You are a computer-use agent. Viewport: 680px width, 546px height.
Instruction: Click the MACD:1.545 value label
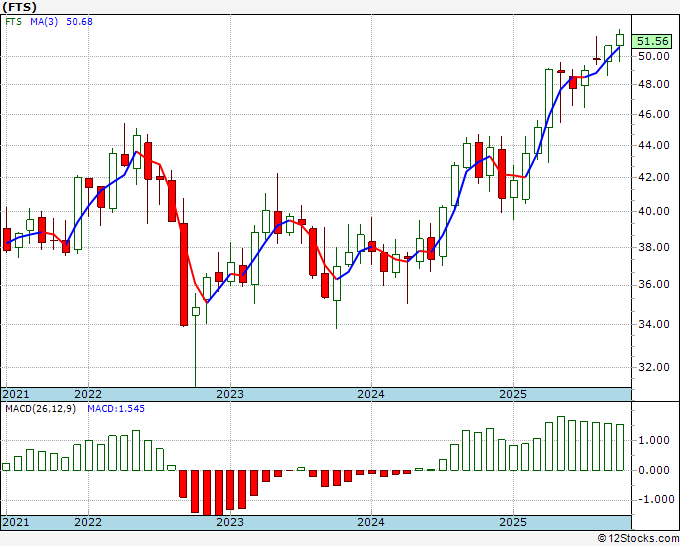[x=116, y=409]
